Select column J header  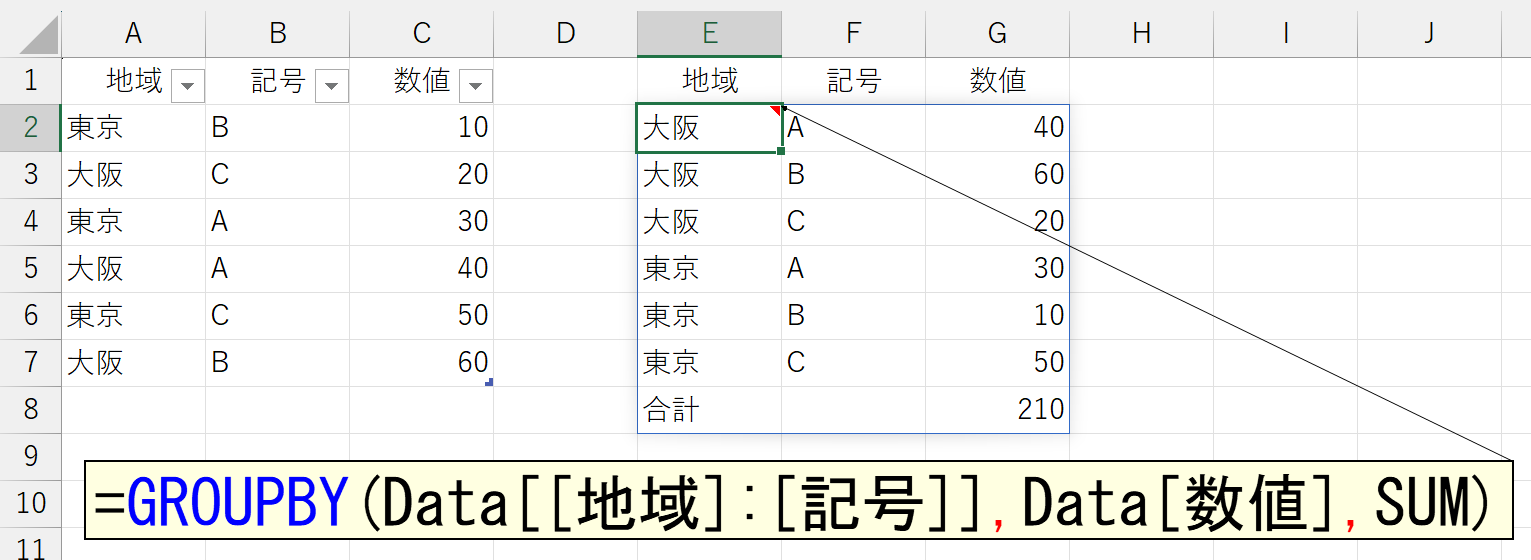click(1430, 34)
